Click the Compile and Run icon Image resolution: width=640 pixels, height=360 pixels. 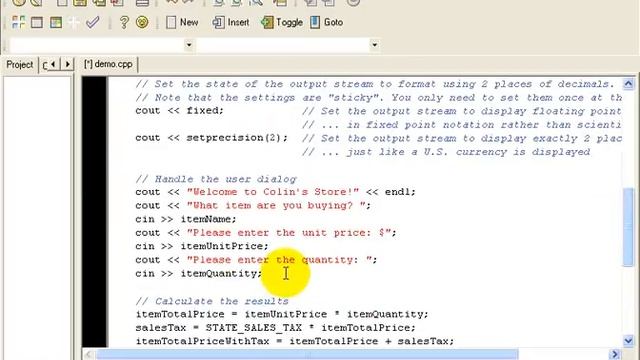point(56,22)
